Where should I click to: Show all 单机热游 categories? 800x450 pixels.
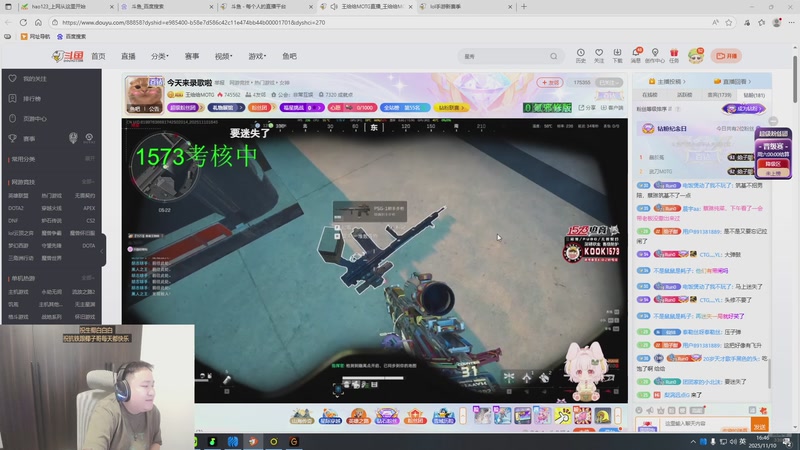88,278
